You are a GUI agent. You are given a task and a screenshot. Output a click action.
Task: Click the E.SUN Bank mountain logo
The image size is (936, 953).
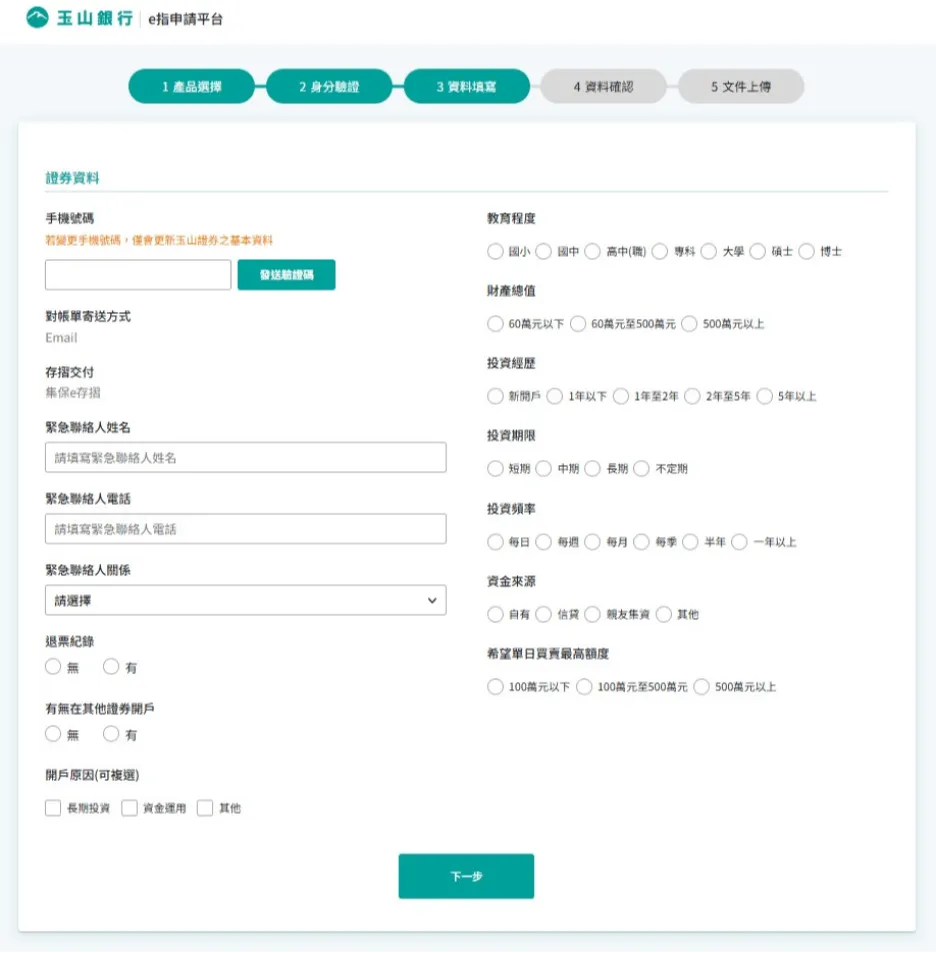coord(36,18)
